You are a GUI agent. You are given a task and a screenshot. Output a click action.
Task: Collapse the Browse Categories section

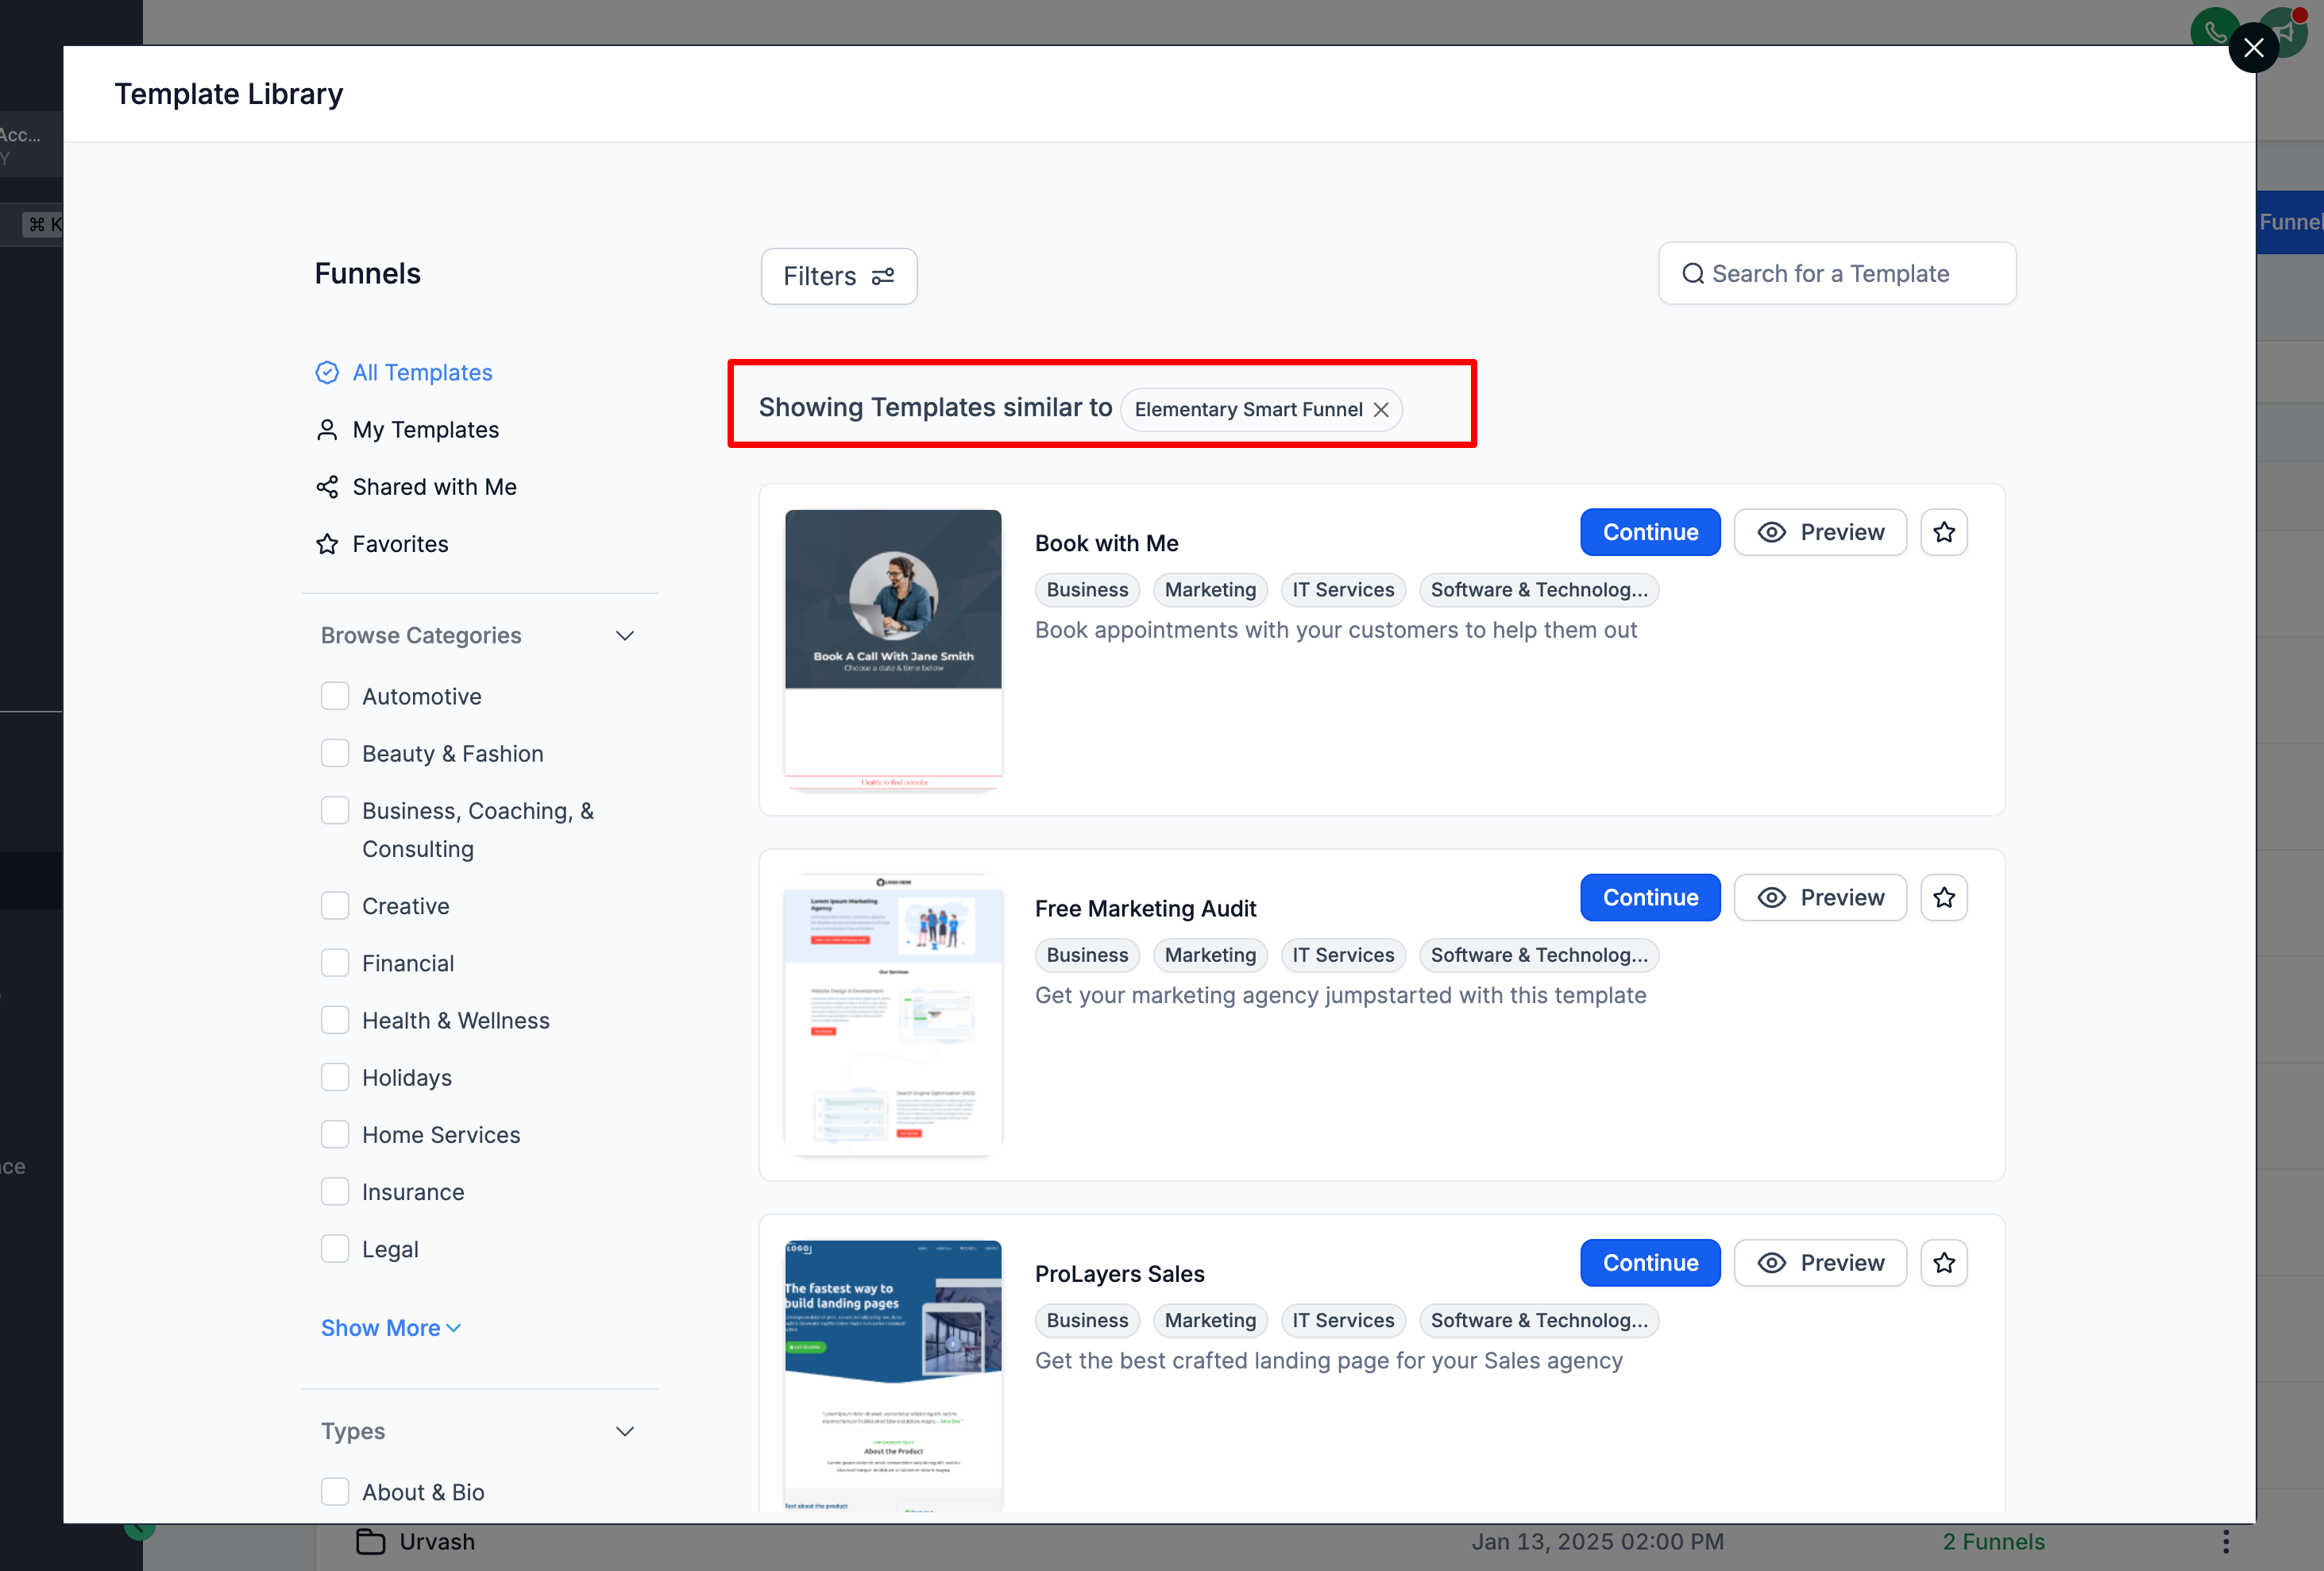tap(625, 636)
